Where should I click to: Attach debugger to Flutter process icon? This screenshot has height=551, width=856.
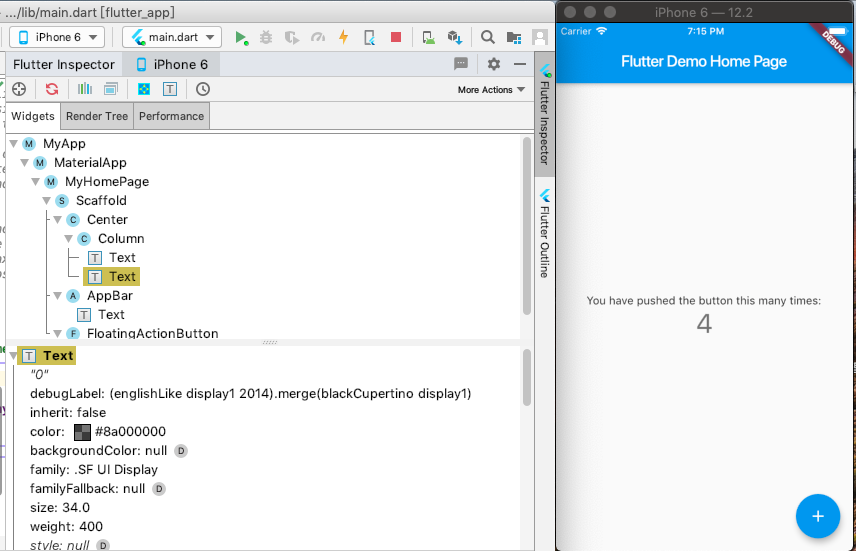[370, 37]
